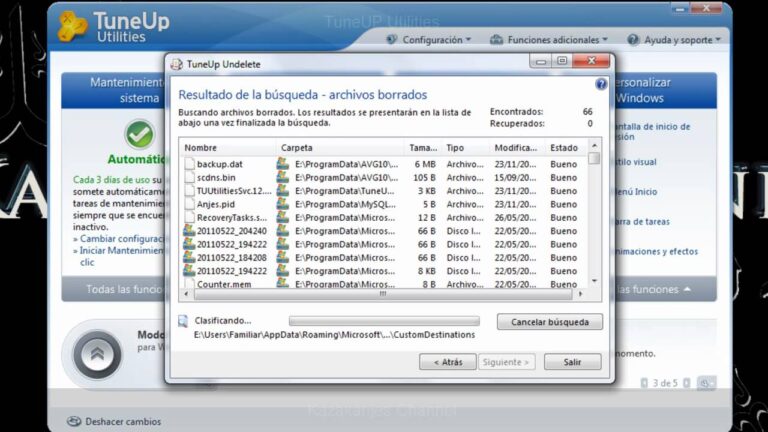This screenshot has width=768, height=432.
Task: Click the folder icon in Anjes.pid row
Action: click(283, 204)
